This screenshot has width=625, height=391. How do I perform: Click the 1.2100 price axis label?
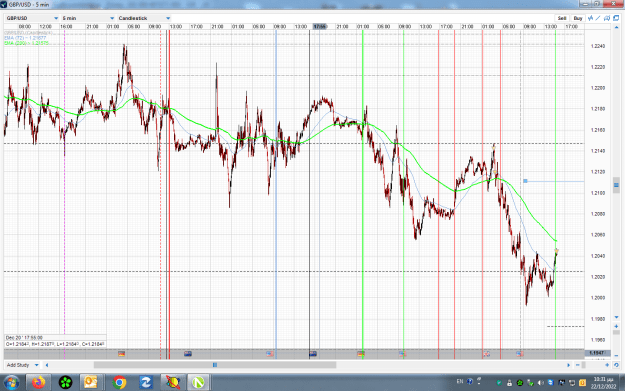point(598,193)
